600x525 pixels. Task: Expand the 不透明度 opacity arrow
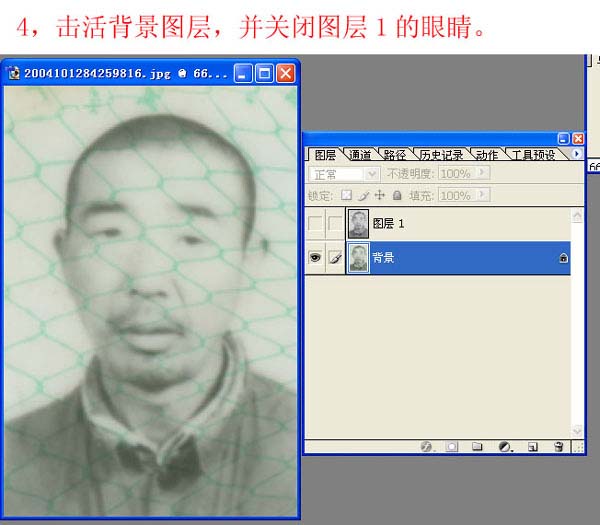(x=483, y=174)
